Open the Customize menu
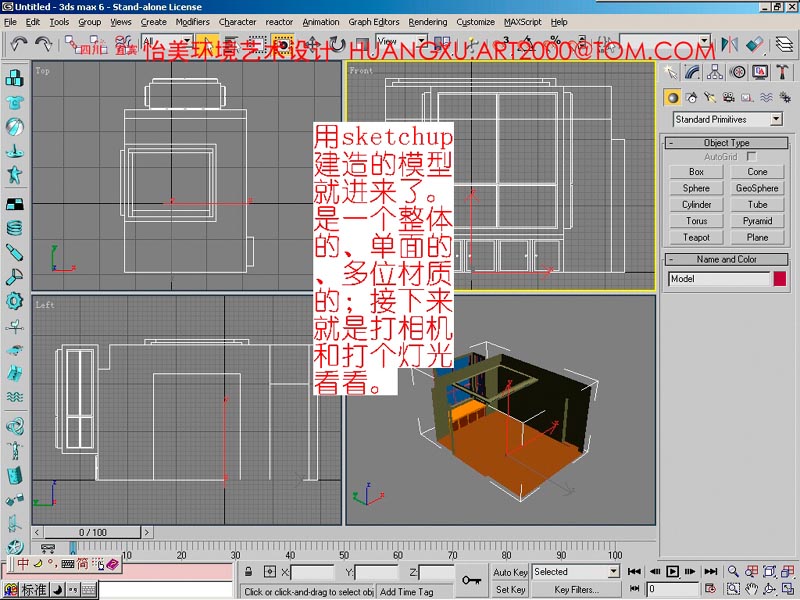 click(x=476, y=22)
